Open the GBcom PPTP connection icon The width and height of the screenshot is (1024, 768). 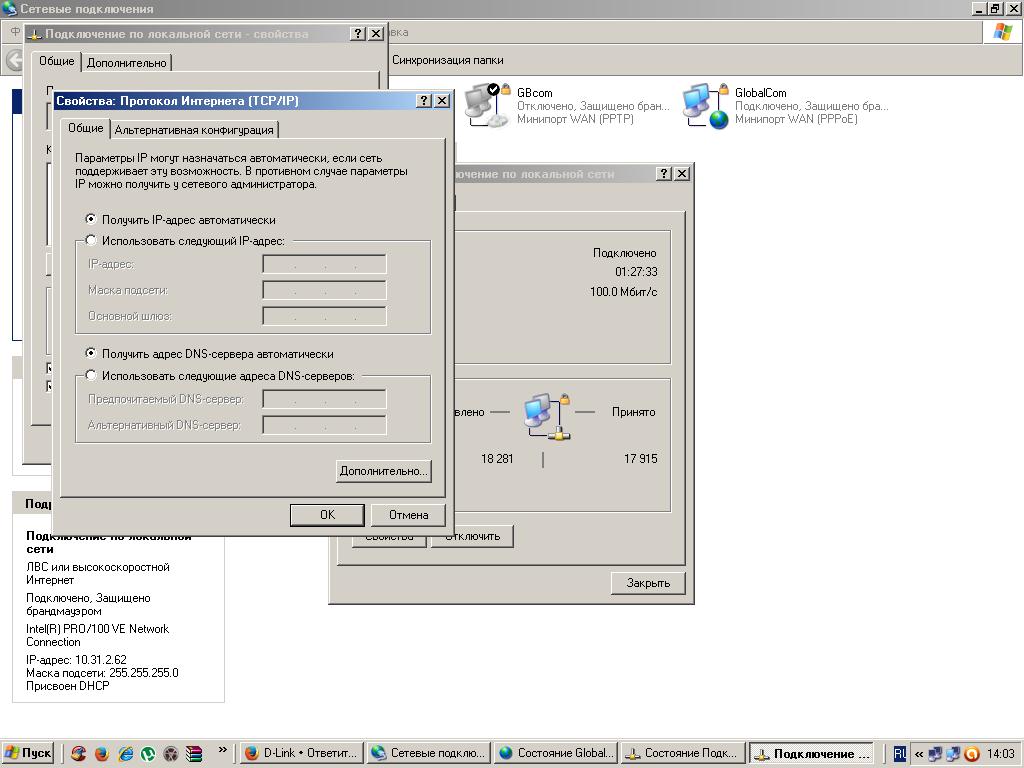[x=487, y=104]
